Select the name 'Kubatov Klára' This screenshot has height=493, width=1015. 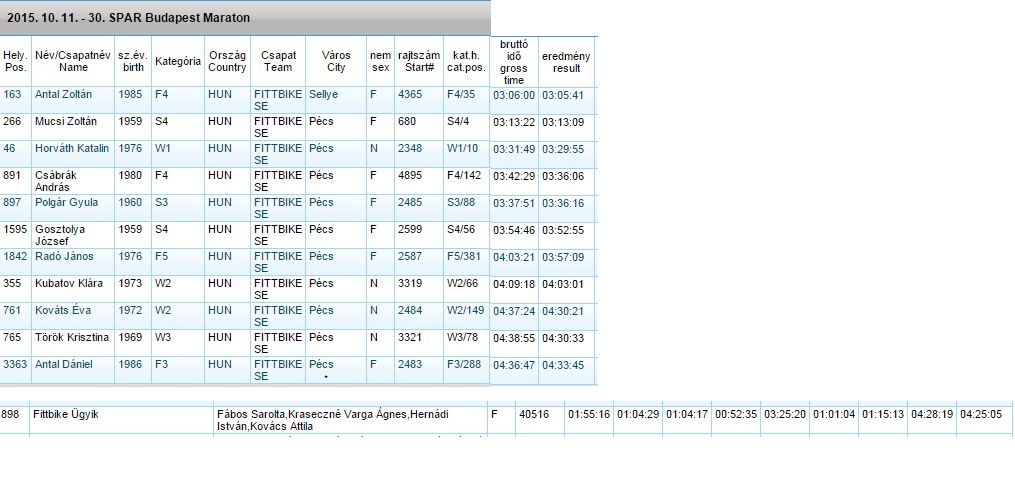[x=69, y=284]
